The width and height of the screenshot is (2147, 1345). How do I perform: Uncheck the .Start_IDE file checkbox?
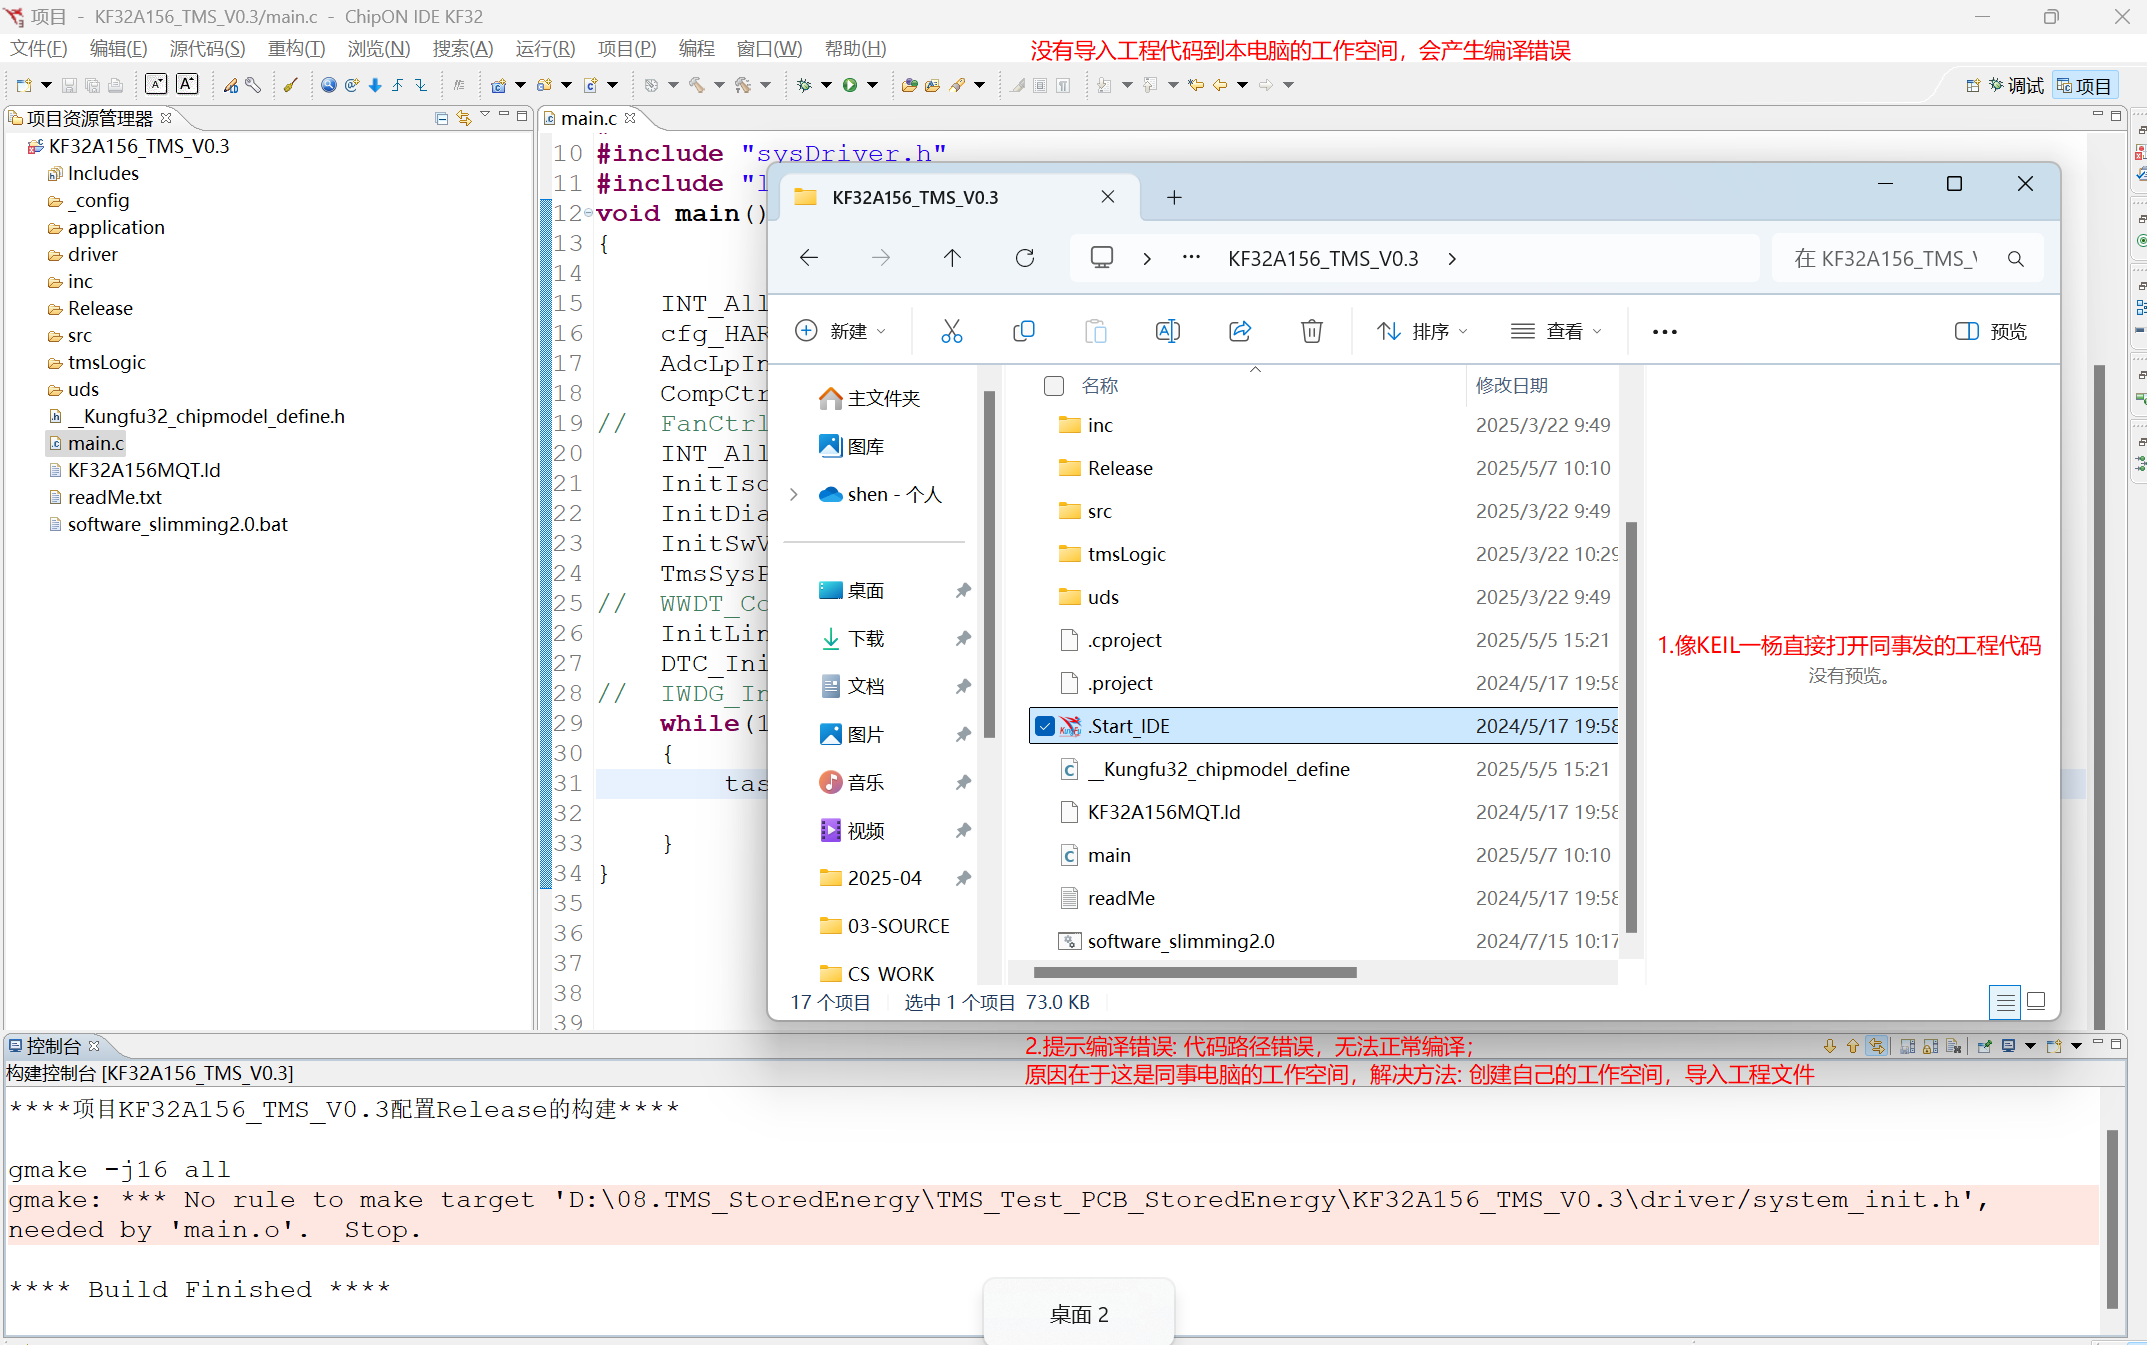click(1045, 726)
